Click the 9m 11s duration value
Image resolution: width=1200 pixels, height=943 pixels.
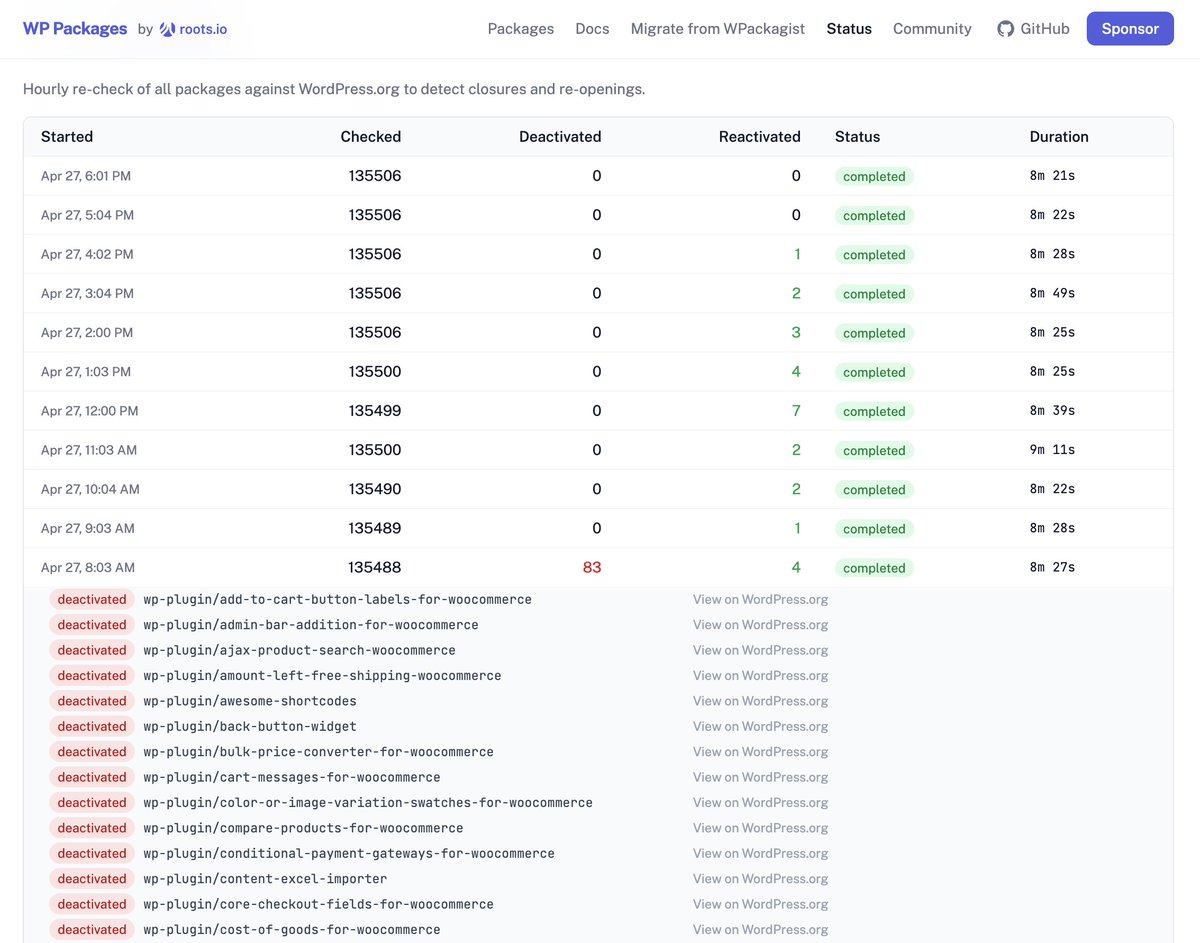pos(1052,450)
